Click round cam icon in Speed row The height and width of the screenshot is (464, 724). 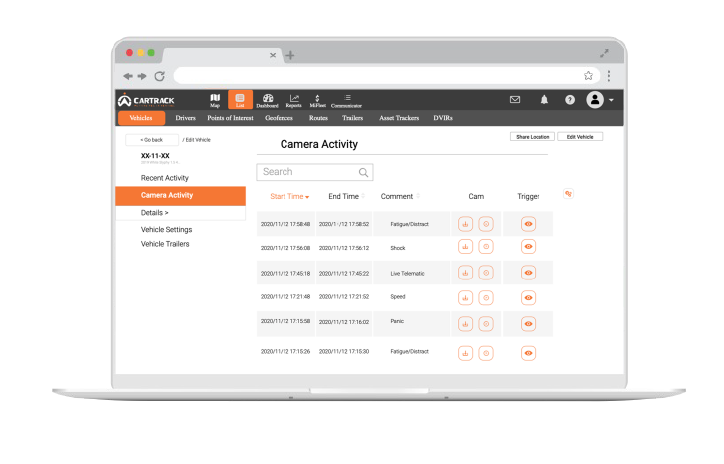tap(486, 298)
